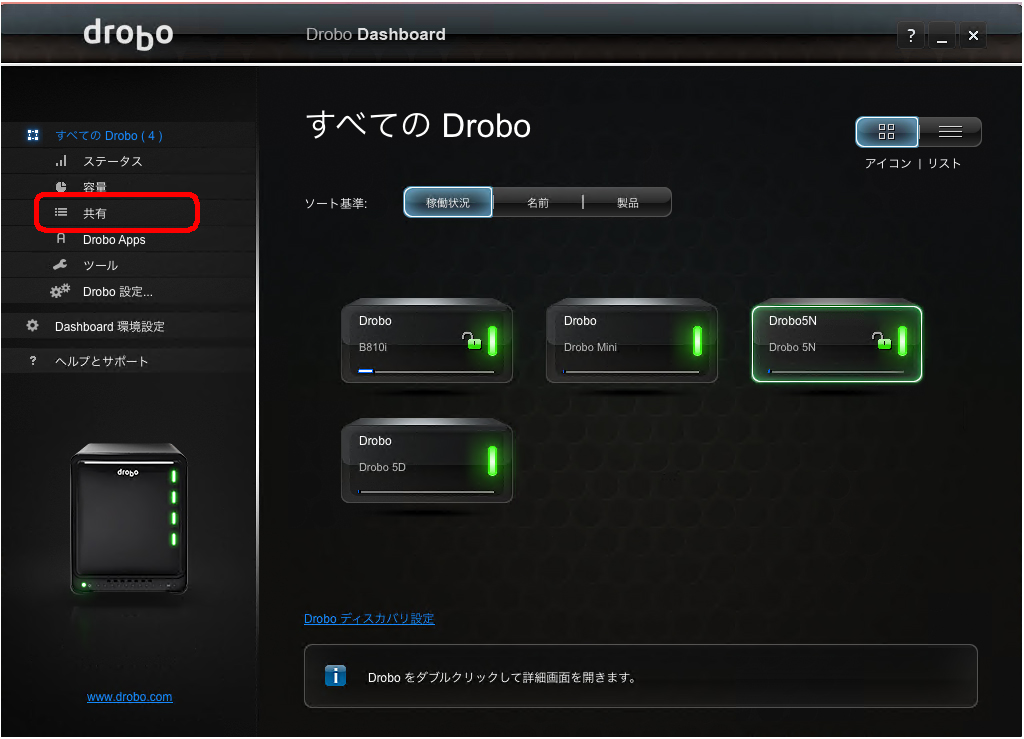This screenshot has height=739, width=1024.
Task: Select the Drobo 5D device card
Action: 427,461
